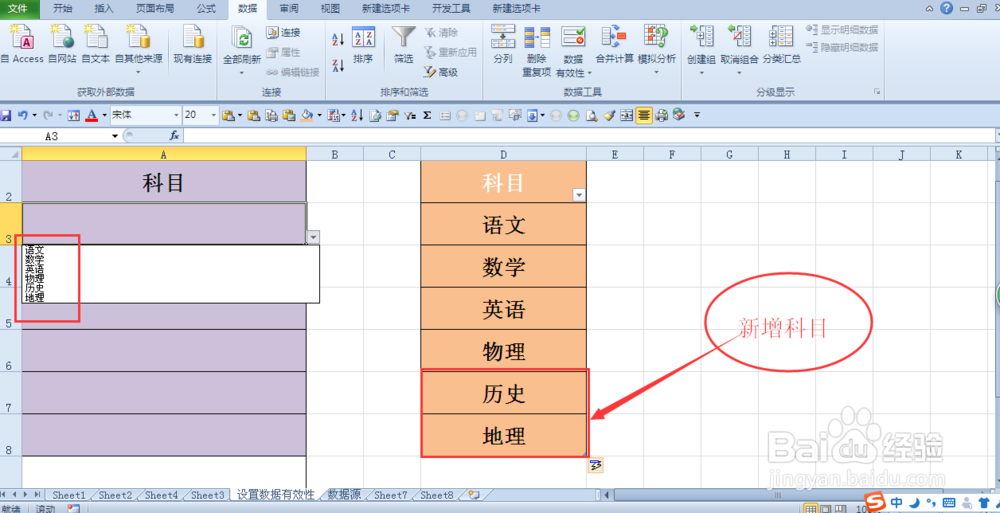Screen dimensions: 1000x513
Task: Import data from text file (自文本)
Action: click(x=96, y=43)
